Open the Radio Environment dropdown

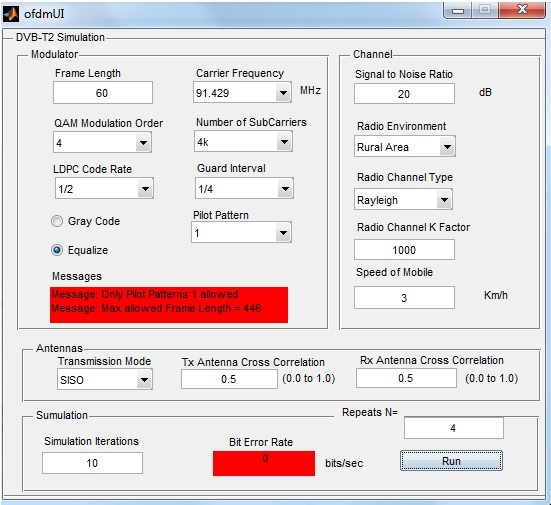click(x=405, y=146)
